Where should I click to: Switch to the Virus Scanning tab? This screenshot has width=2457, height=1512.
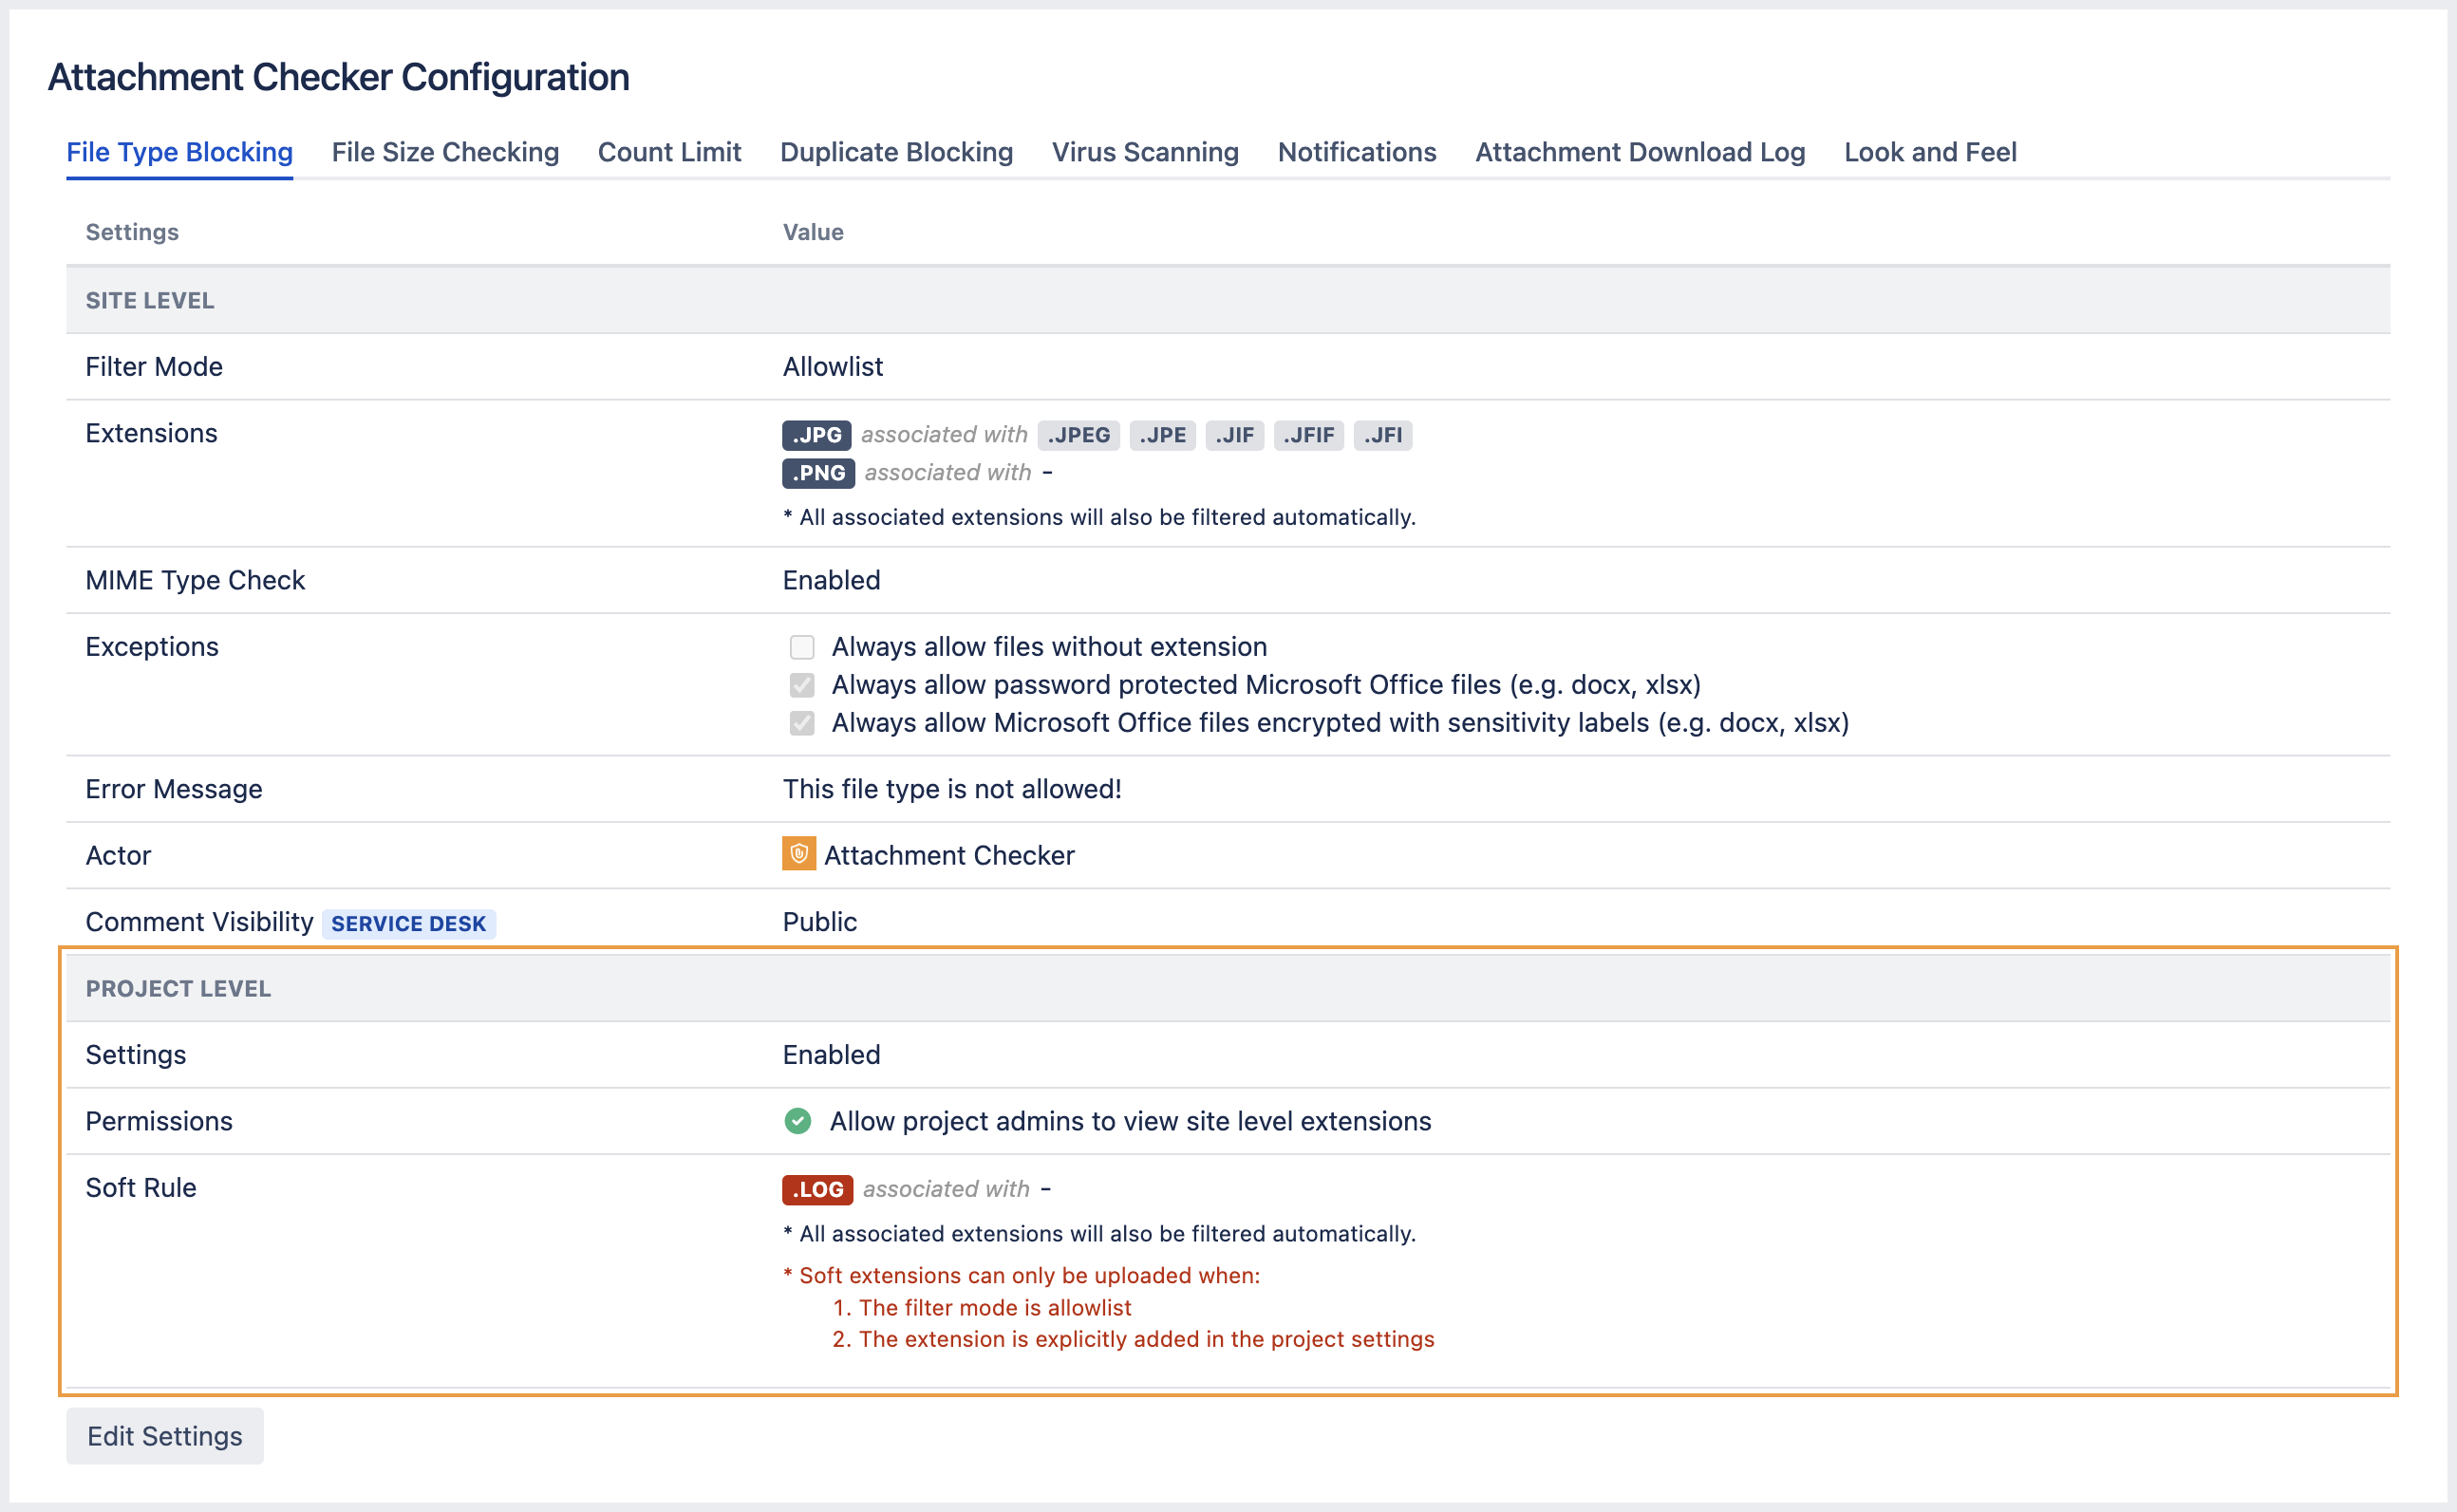pyautogui.click(x=1144, y=152)
